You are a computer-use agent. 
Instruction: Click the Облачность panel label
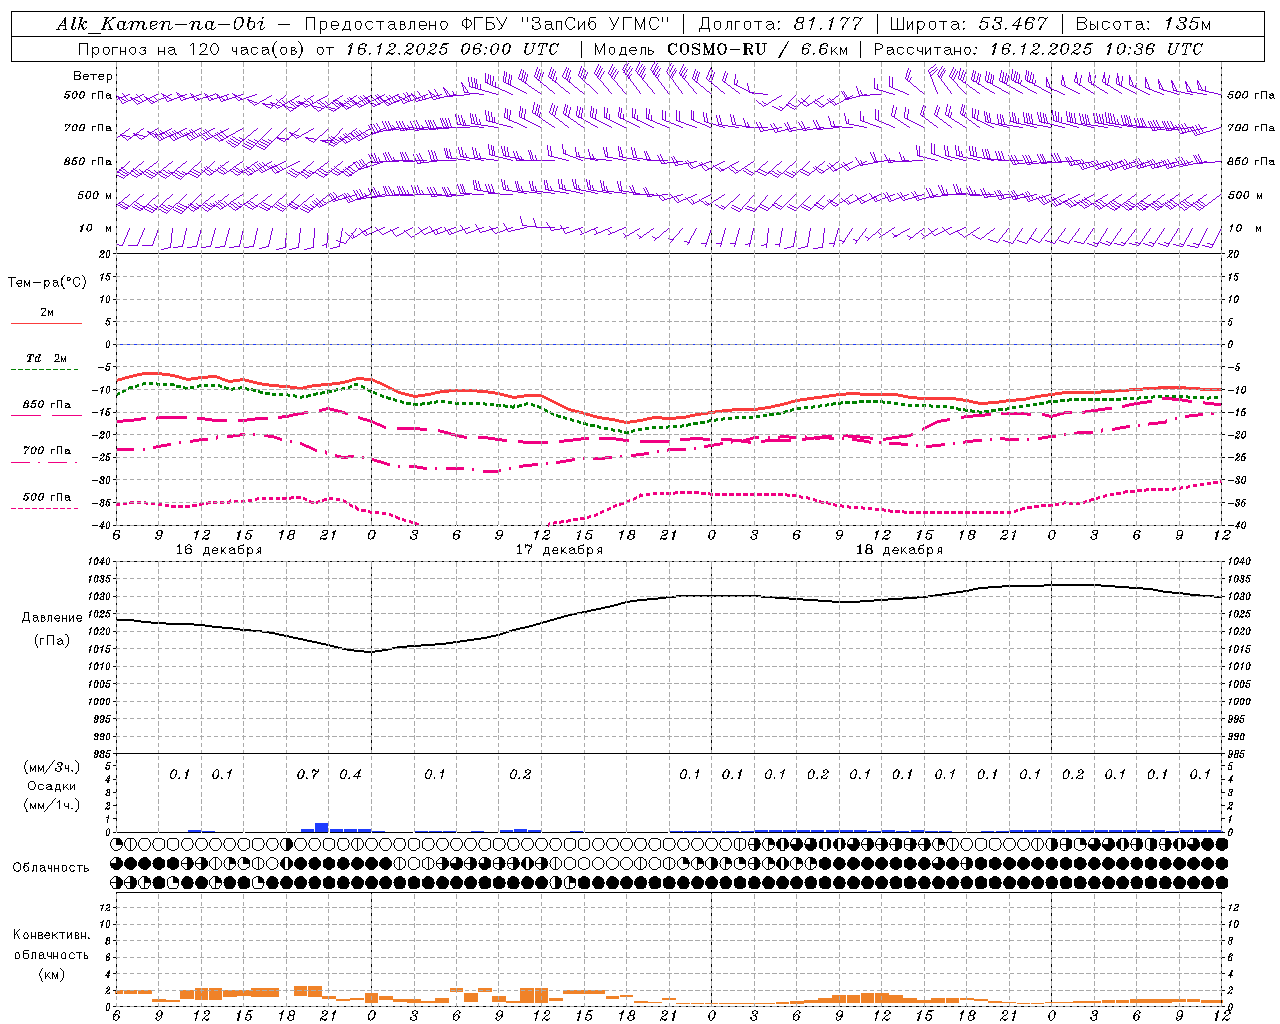(51, 868)
